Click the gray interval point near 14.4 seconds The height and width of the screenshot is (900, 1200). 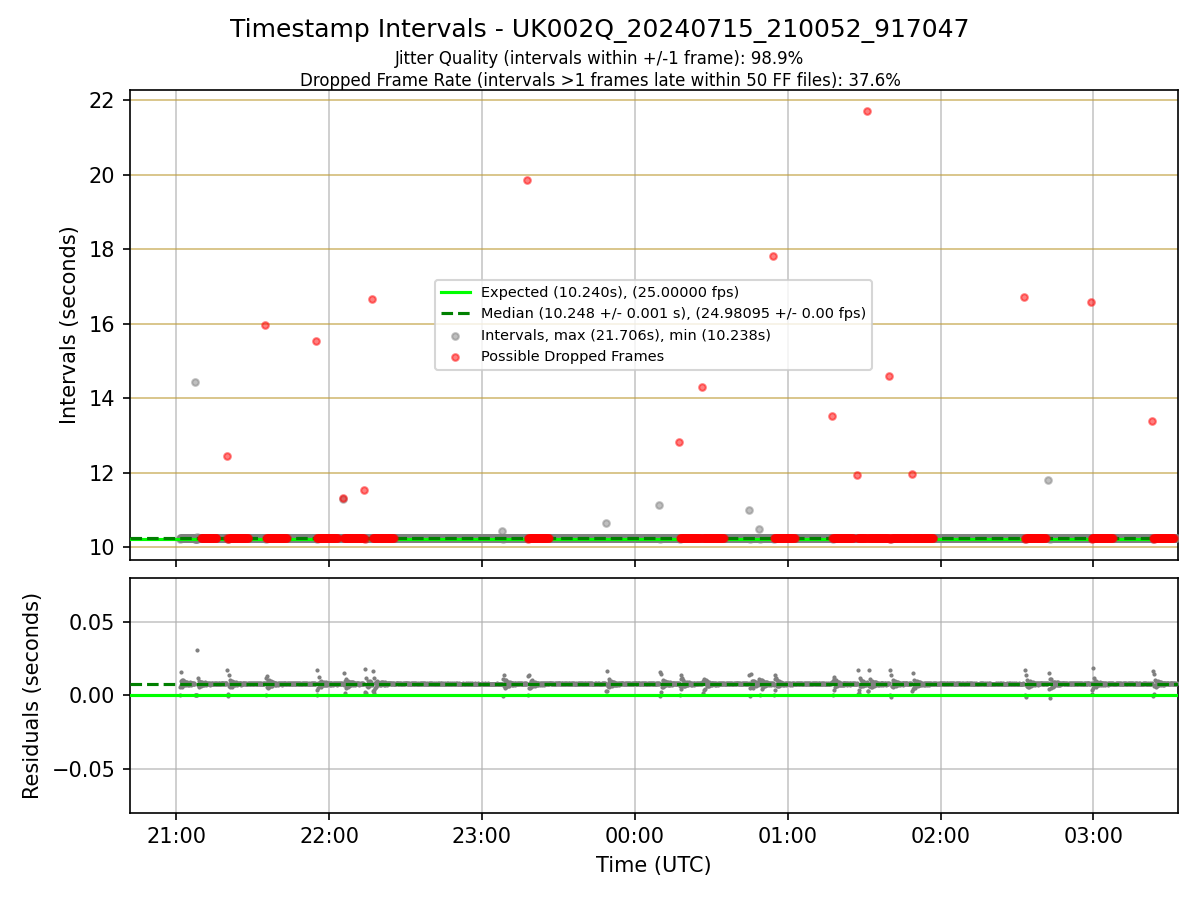point(195,382)
